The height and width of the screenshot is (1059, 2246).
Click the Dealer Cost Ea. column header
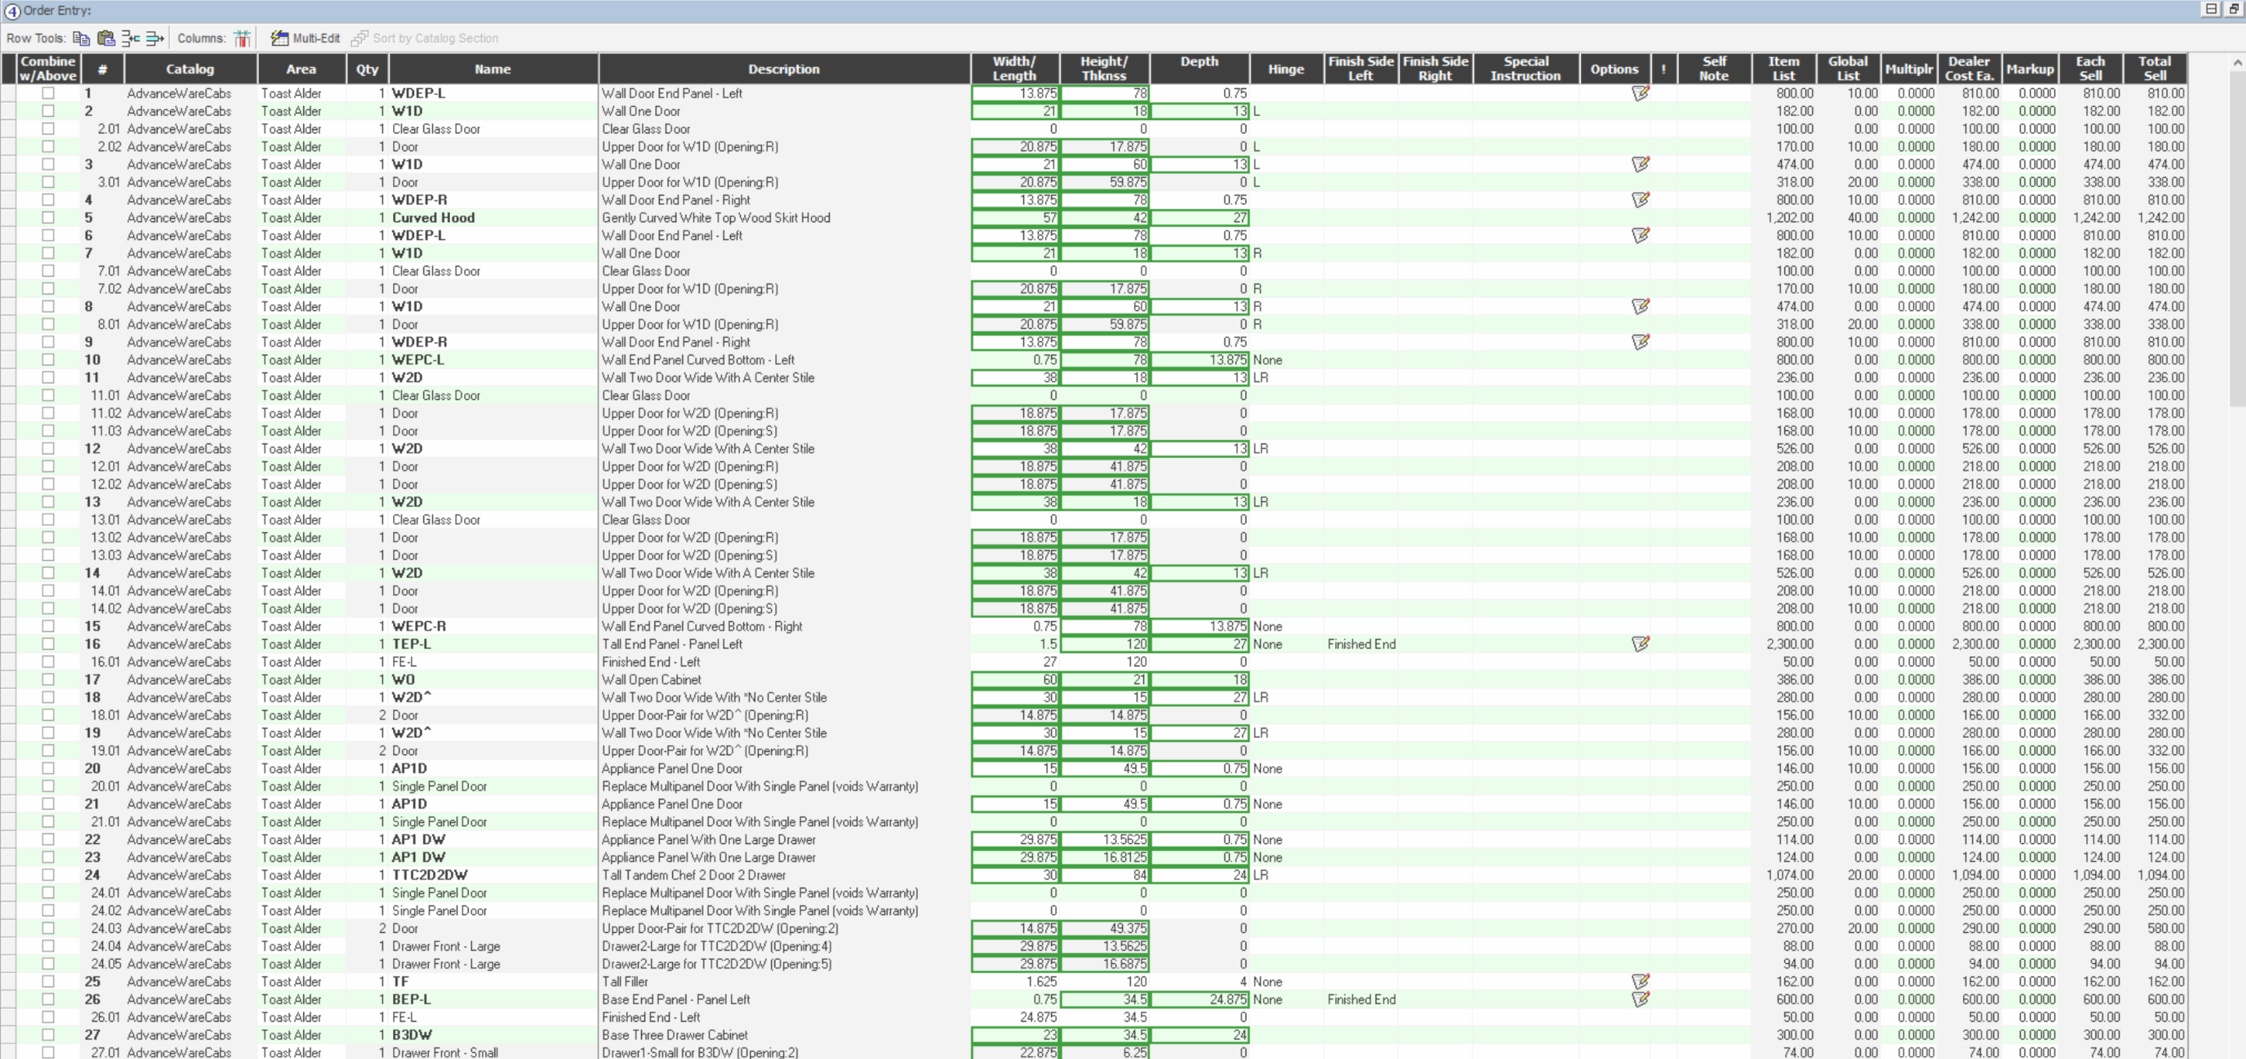pyautogui.click(x=1969, y=69)
